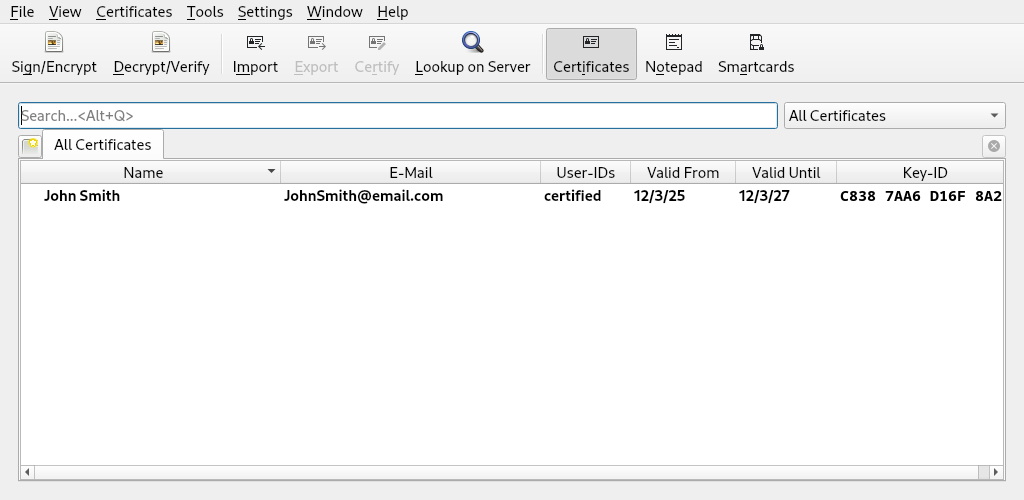Open the Window menu
The width and height of the screenshot is (1024, 500).
coord(334,12)
